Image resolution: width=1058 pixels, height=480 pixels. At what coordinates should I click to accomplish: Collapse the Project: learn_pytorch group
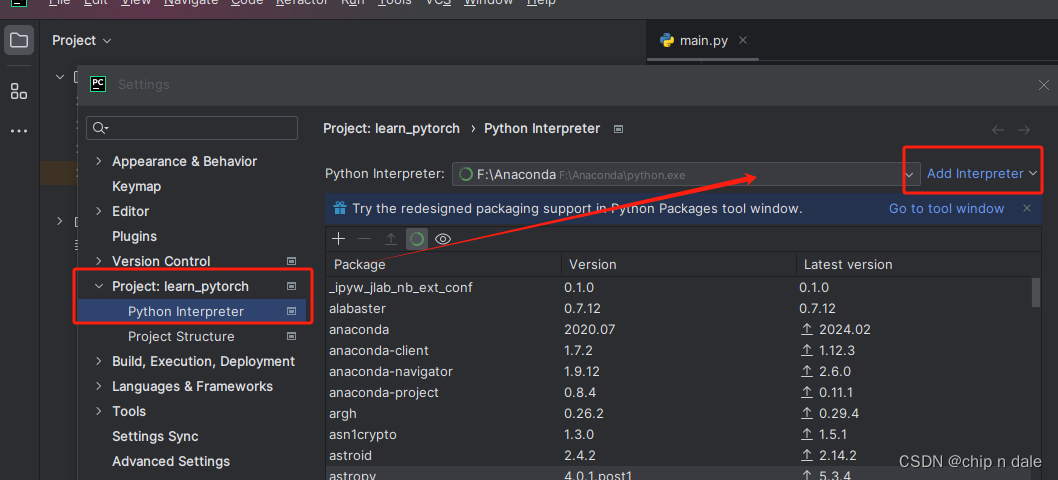99,286
